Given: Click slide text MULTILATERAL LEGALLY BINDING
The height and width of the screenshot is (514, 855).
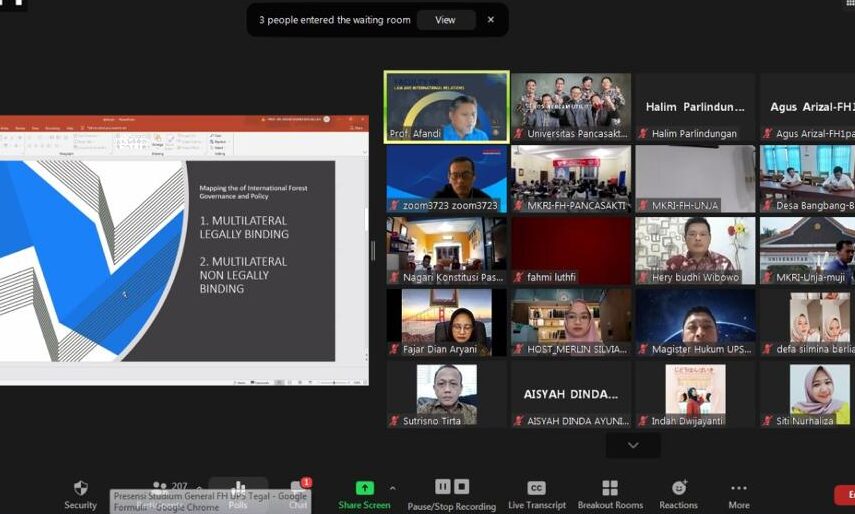Looking at the screenshot, I should [x=244, y=227].
